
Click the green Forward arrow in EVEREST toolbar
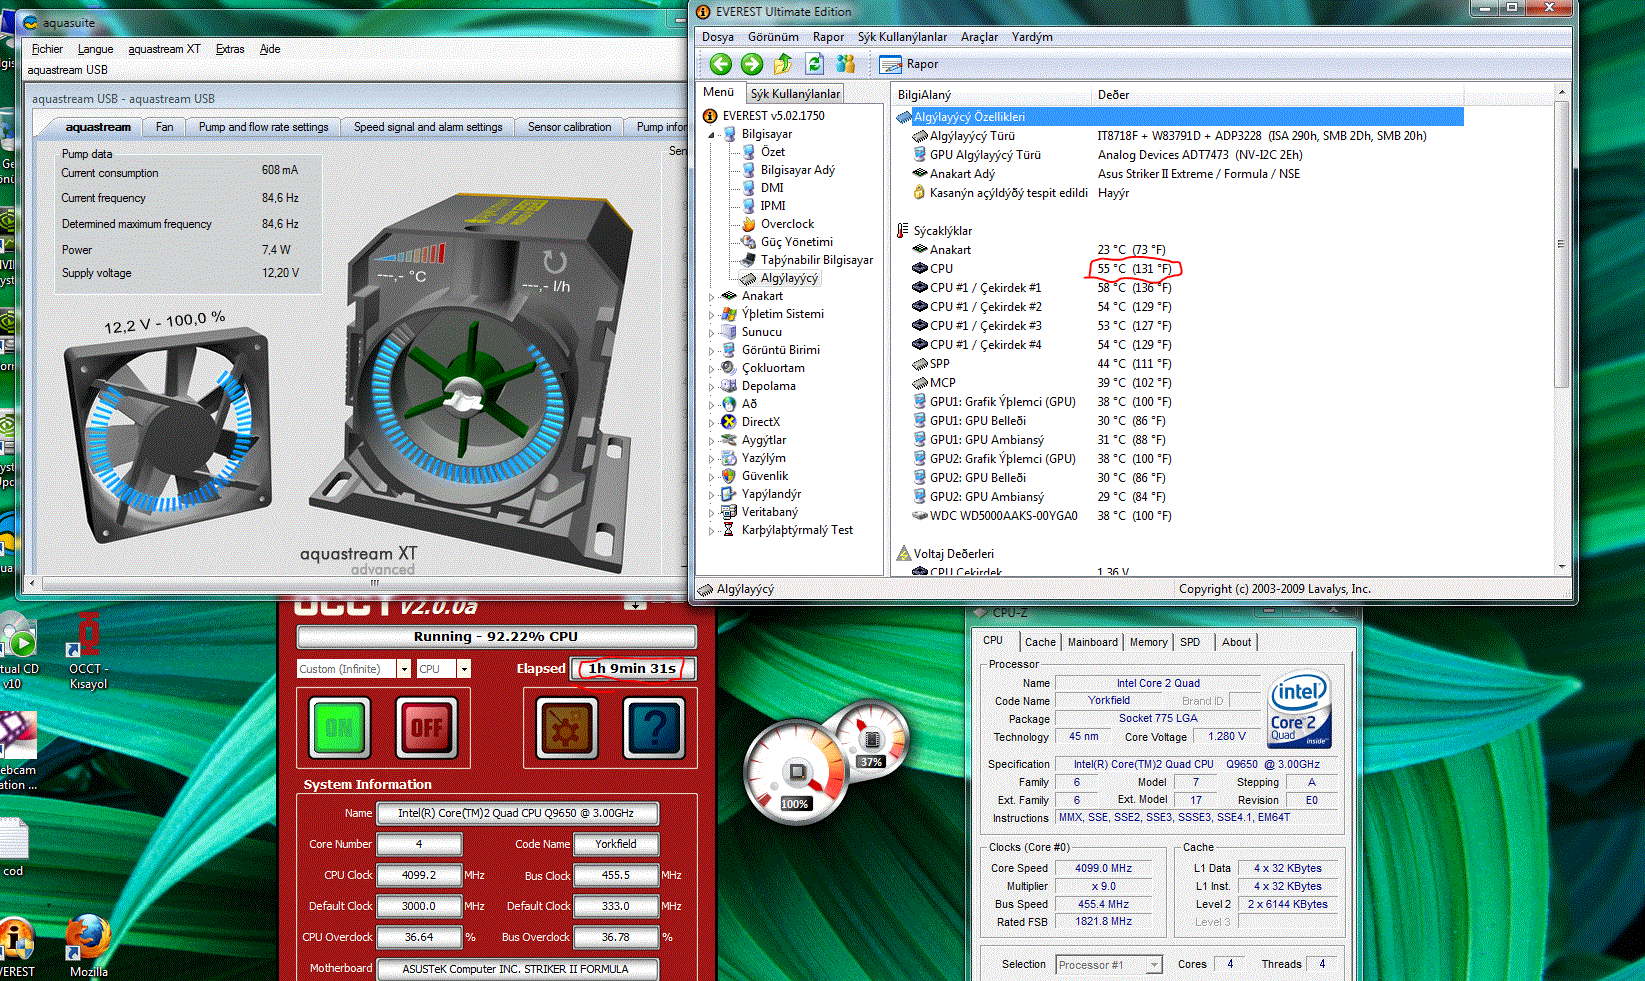click(752, 64)
